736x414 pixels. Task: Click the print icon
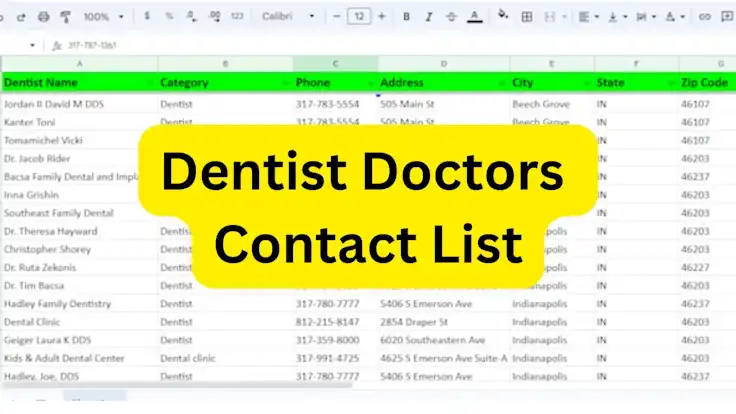(x=43, y=17)
